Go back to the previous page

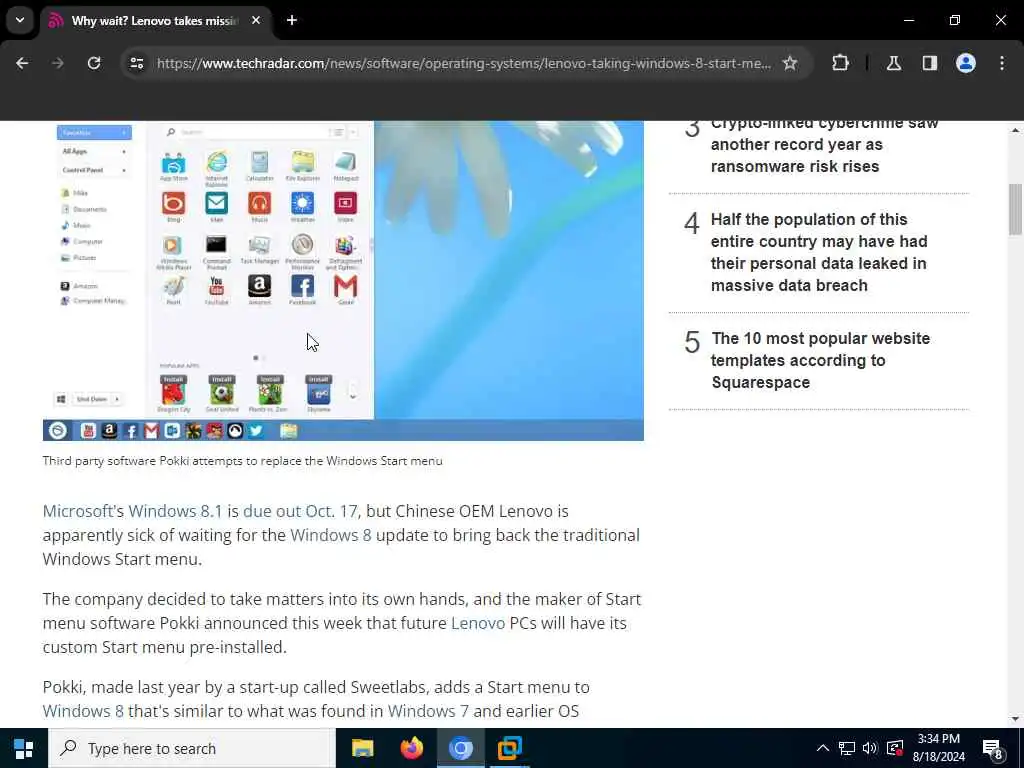pos(22,63)
